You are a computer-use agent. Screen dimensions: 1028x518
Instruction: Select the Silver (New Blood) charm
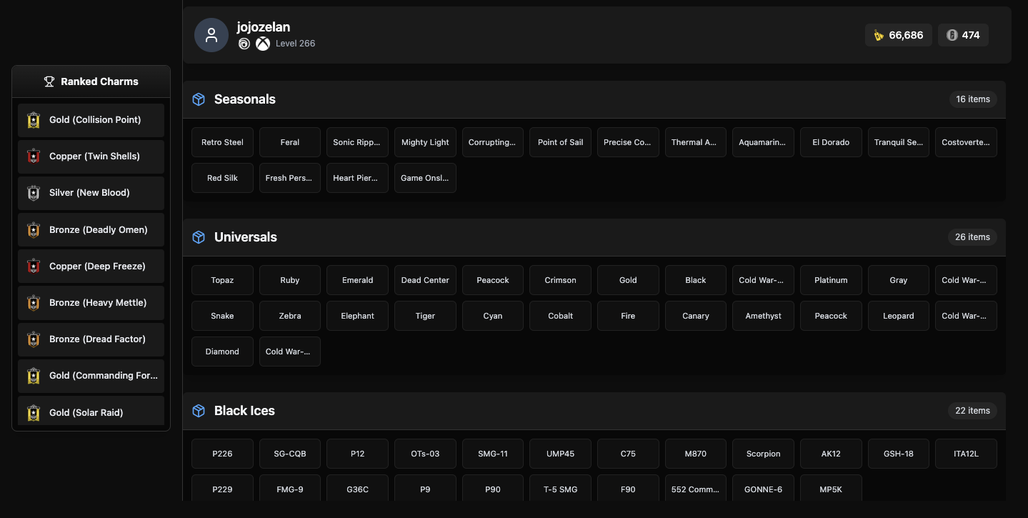(91, 193)
